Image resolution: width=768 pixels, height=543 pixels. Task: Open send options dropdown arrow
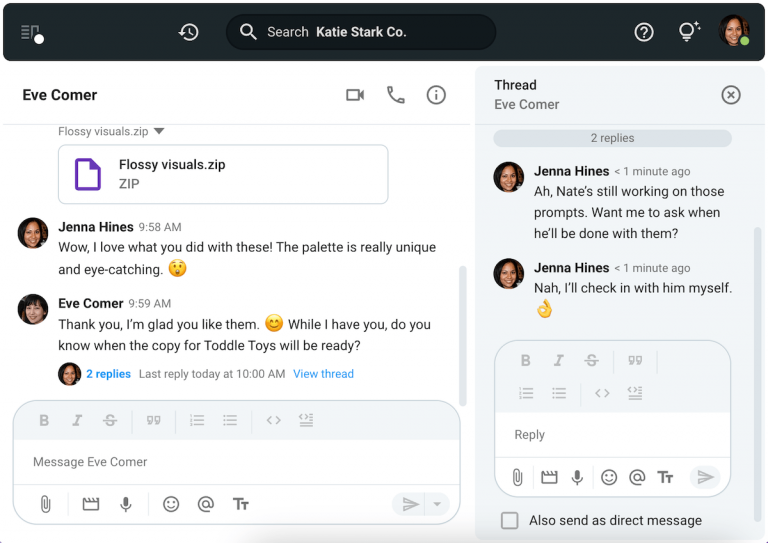(437, 504)
